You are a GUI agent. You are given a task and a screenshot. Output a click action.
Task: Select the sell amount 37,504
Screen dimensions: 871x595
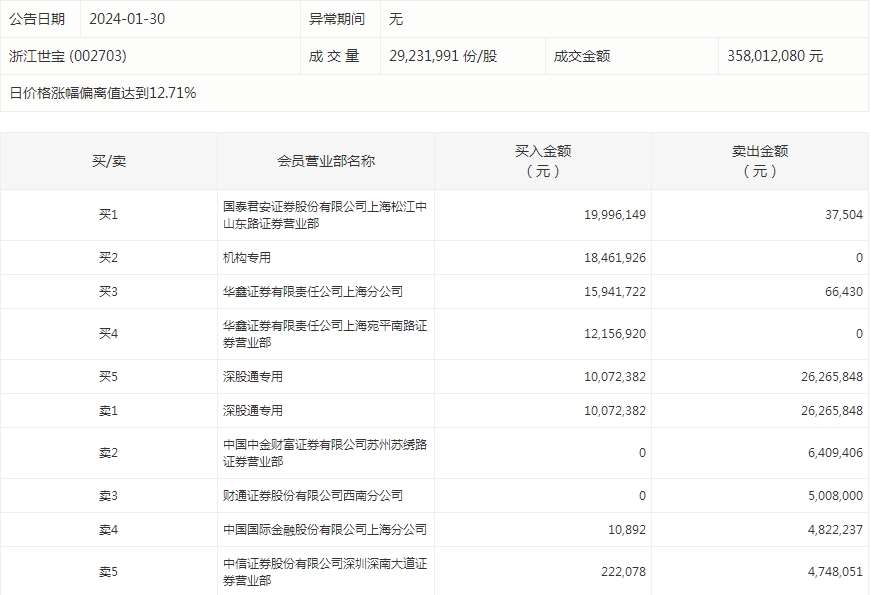[844, 214]
